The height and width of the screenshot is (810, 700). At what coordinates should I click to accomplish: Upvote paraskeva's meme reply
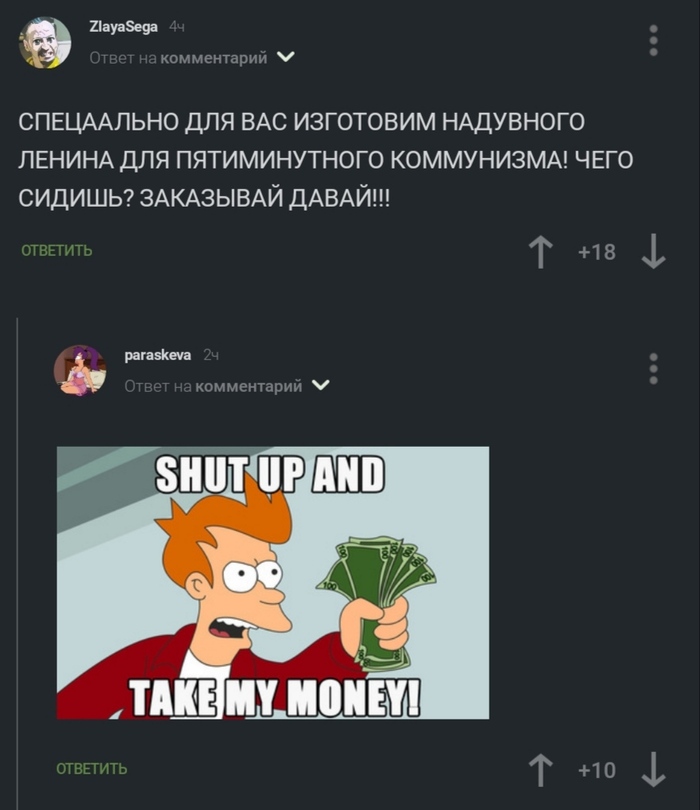coord(540,770)
